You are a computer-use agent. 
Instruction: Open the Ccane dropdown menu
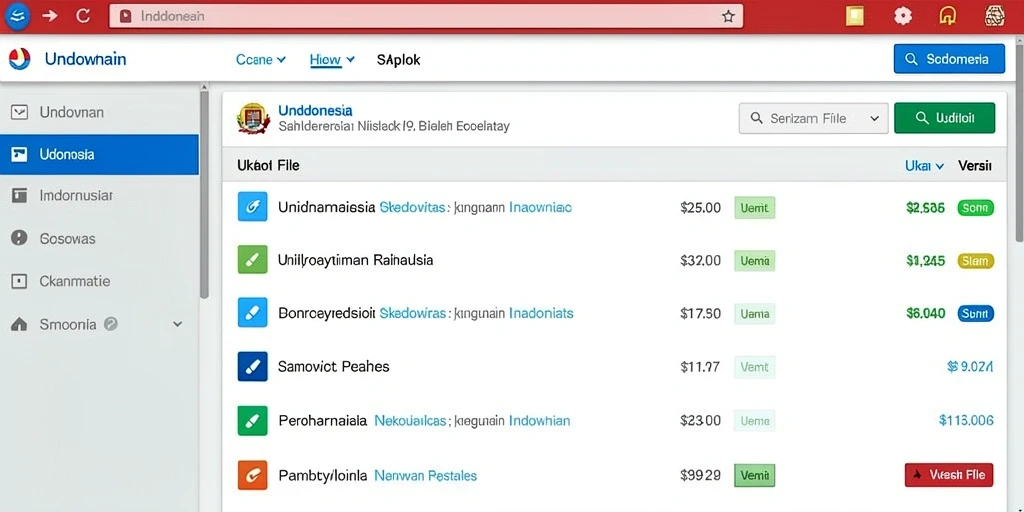pos(261,59)
